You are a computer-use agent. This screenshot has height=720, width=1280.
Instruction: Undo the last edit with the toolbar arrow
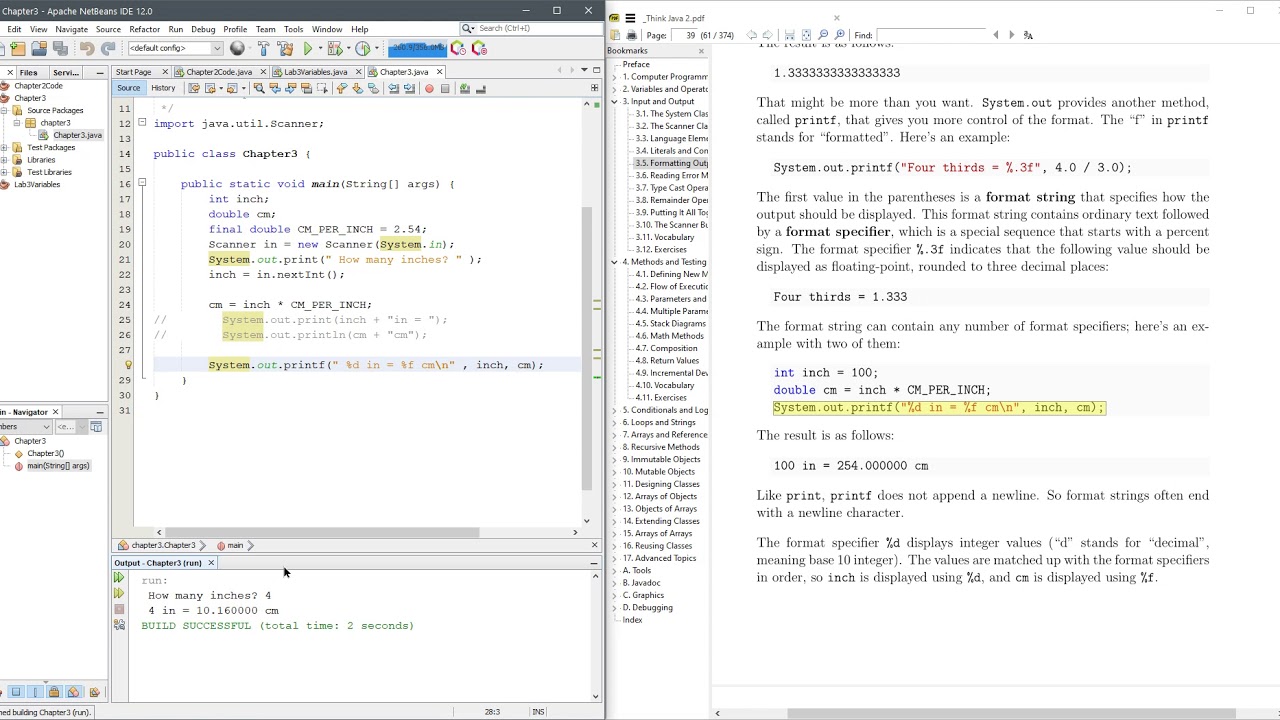click(87, 48)
